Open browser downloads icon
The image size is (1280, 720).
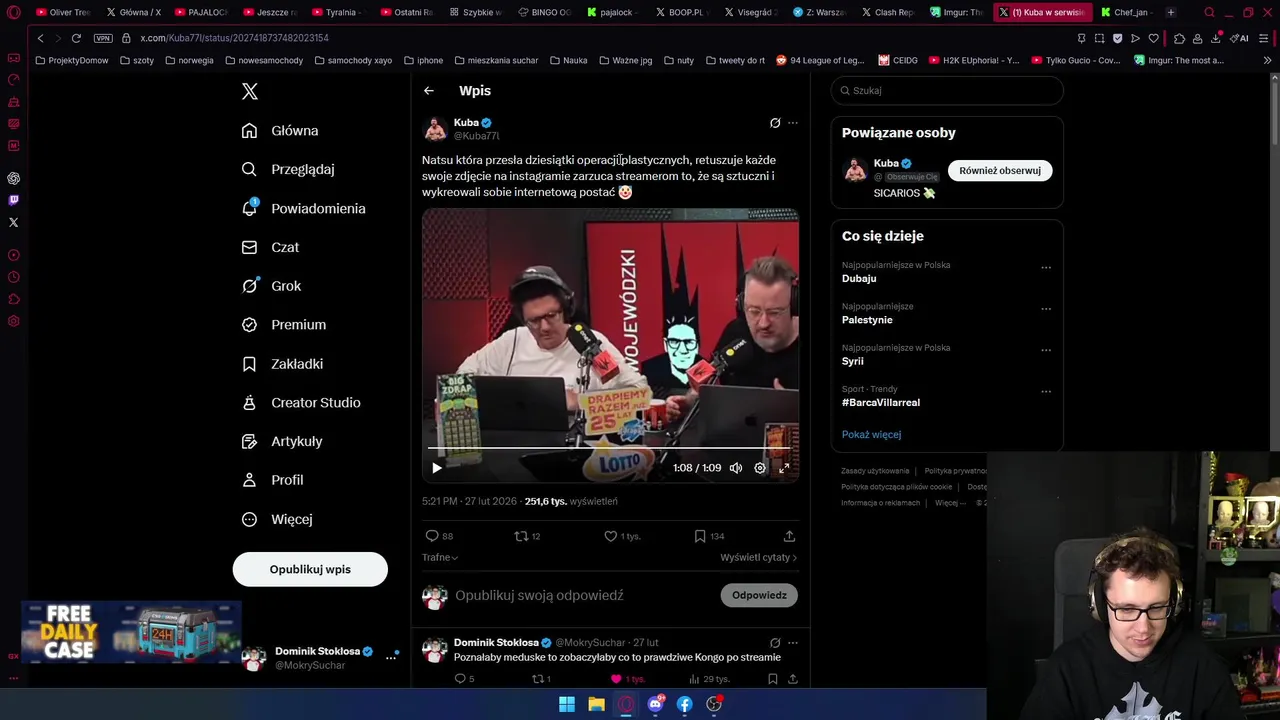(x=1216, y=38)
